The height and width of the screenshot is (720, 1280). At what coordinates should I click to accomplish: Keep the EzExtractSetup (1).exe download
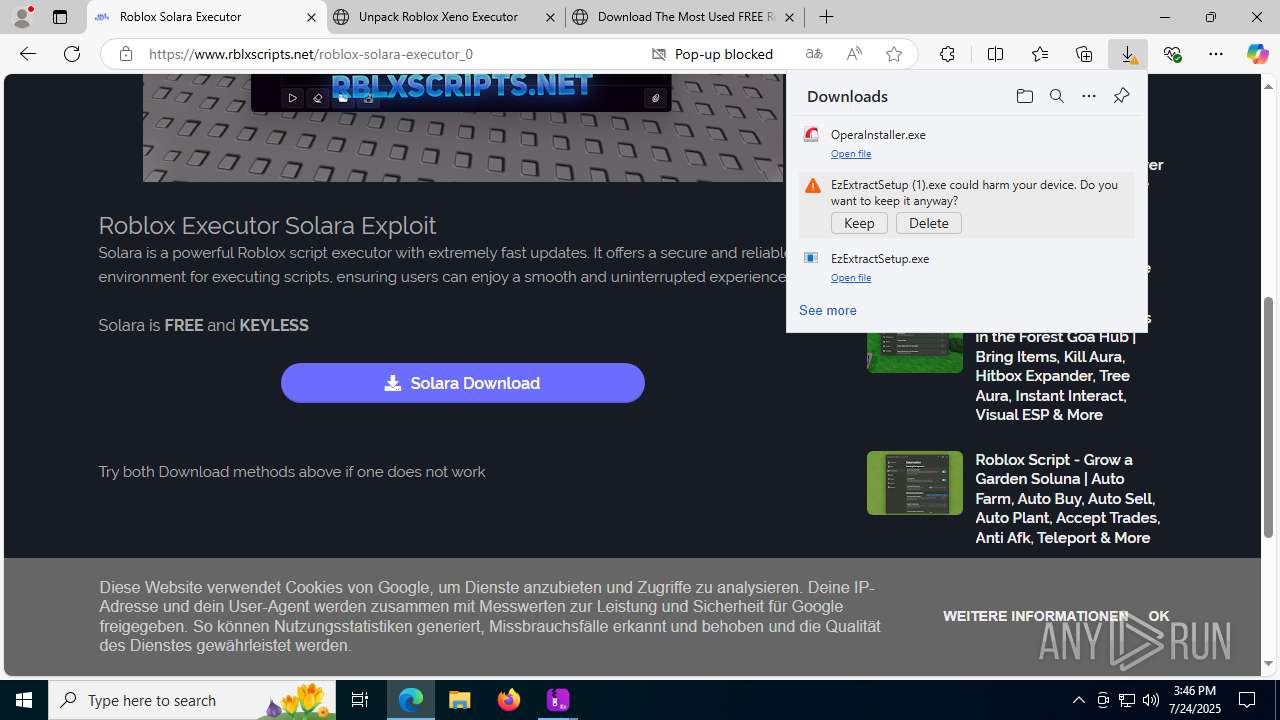pos(859,223)
